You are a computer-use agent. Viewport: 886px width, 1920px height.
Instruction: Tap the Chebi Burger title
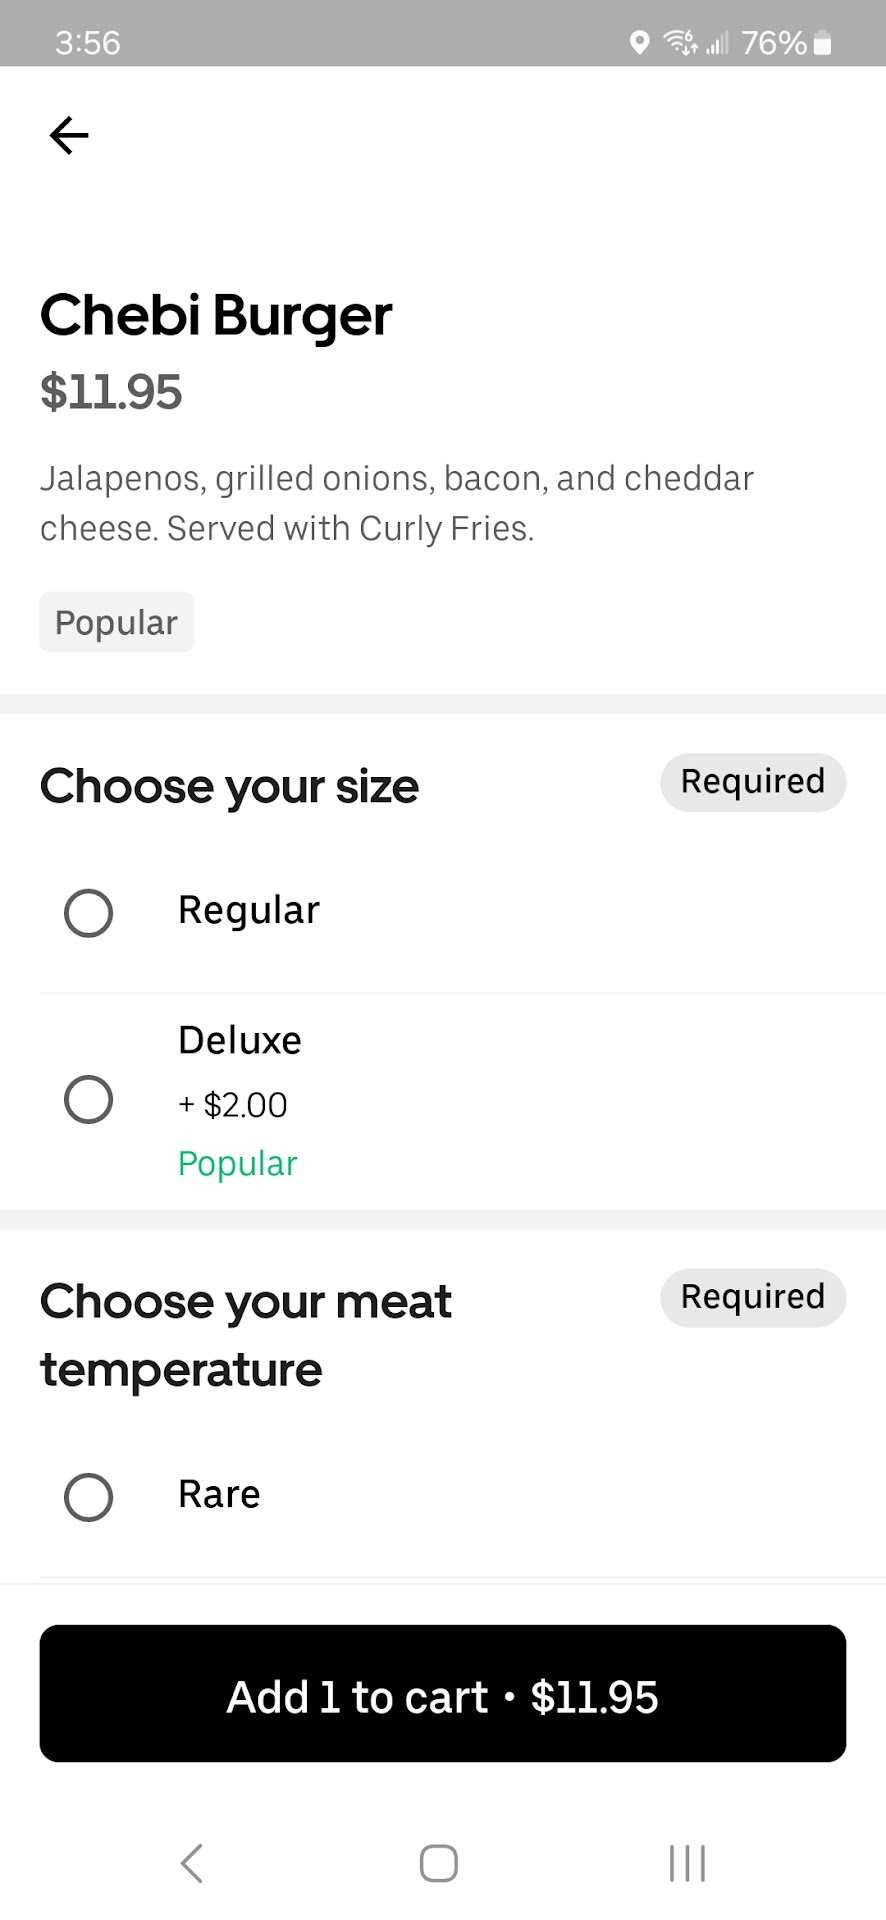pyautogui.click(x=216, y=316)
